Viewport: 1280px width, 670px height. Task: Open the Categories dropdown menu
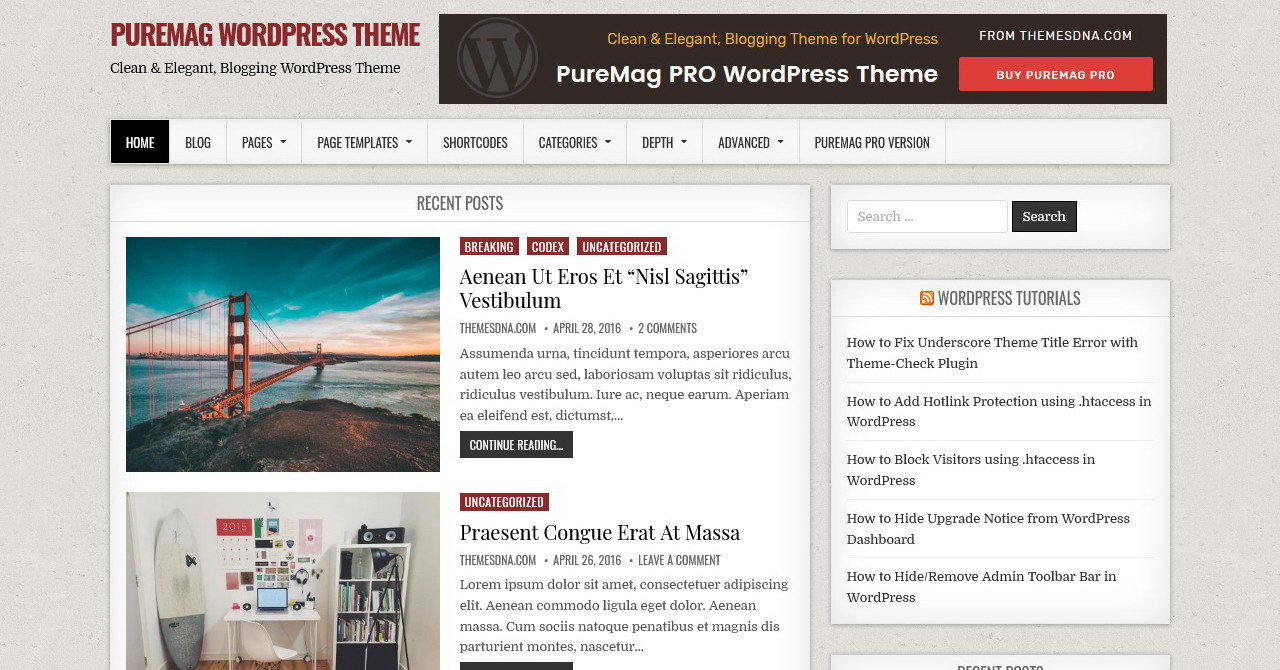[575, 142]
